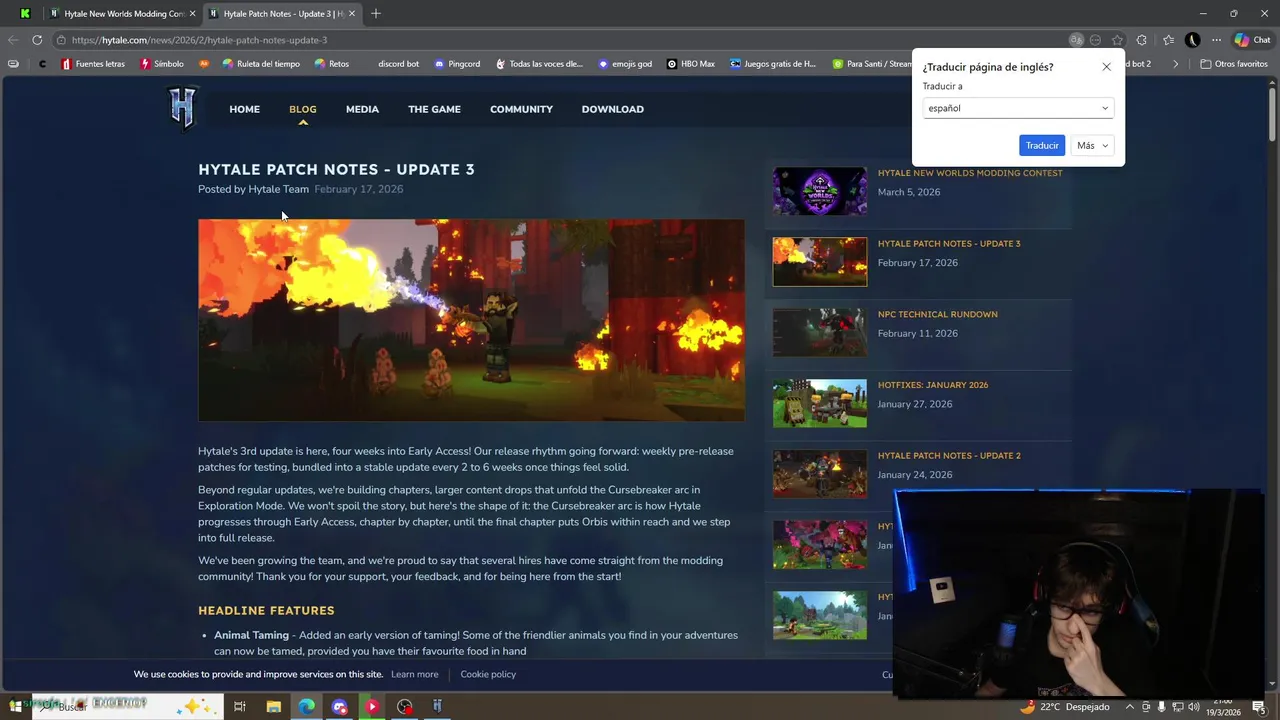Click the translate icon in the address bar

1076,40
